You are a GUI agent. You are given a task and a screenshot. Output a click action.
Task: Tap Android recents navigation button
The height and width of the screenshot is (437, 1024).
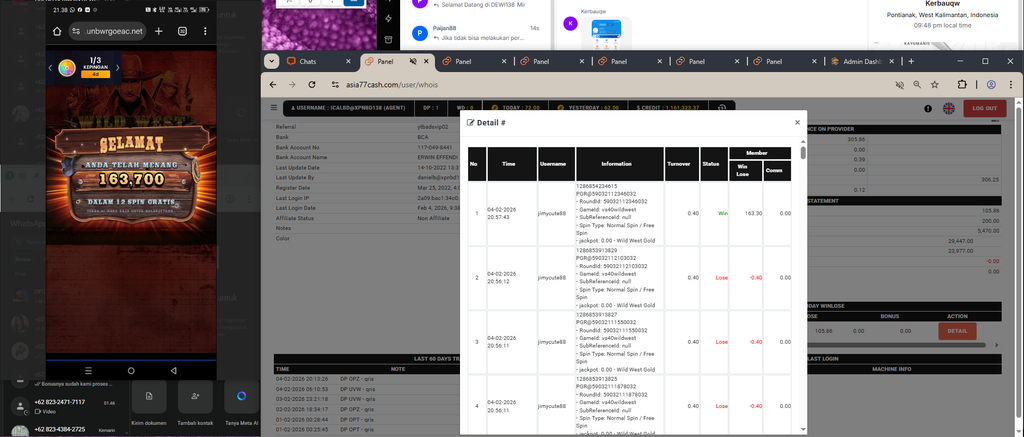coord(89,370)
